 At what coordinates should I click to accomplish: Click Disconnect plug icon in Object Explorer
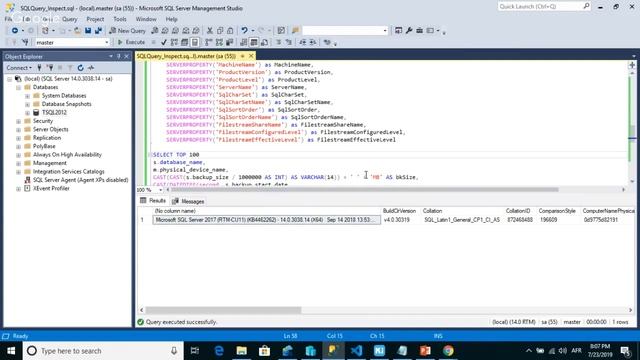pyautogui.click(x=50, y=68)
